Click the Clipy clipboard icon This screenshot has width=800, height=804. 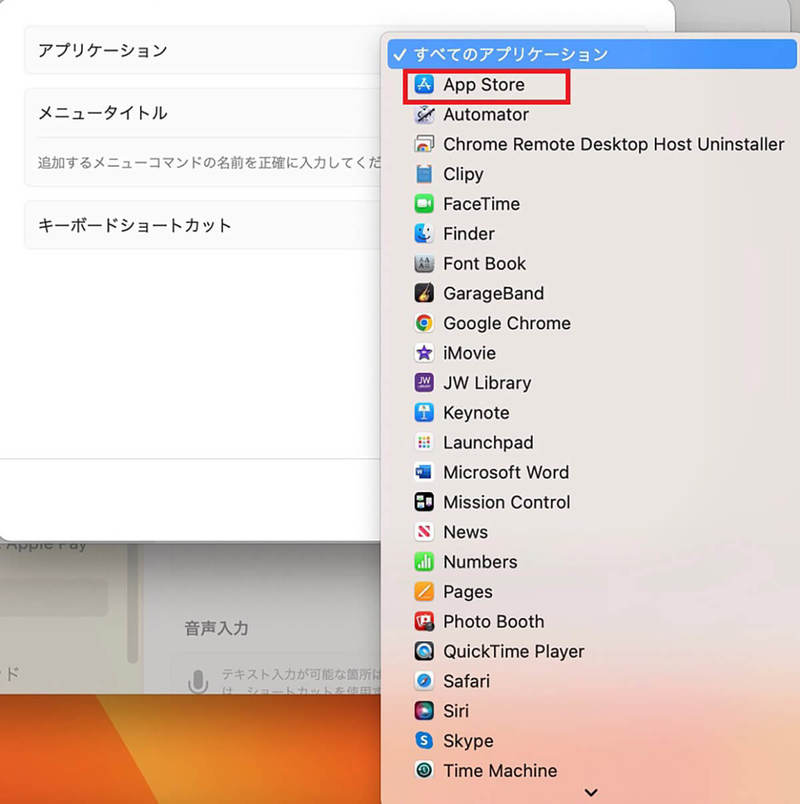pyautogui.click(x=424, y=174)
